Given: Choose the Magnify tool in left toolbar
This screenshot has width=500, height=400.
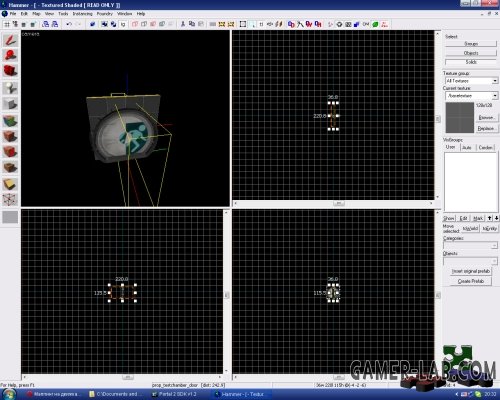Looking at the screenshot, I should 10,55.
